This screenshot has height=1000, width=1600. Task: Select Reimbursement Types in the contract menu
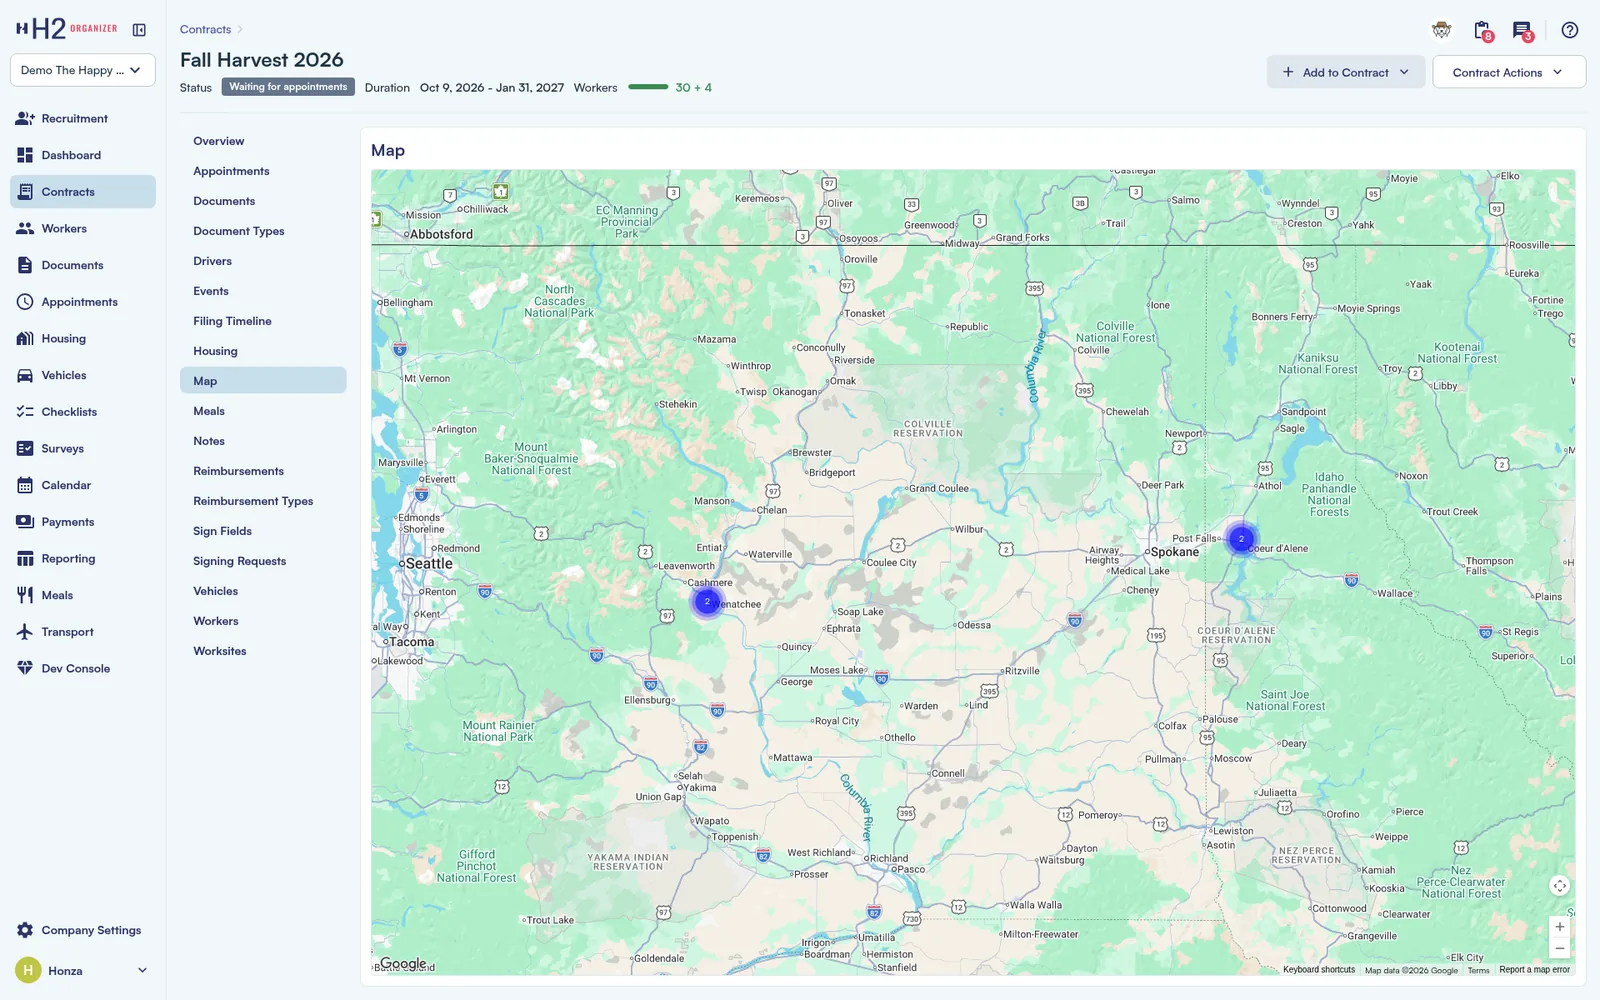(x=263, y=501)
